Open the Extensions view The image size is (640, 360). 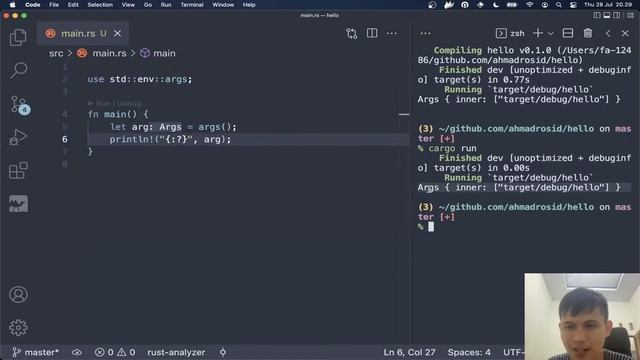point(18,171)
